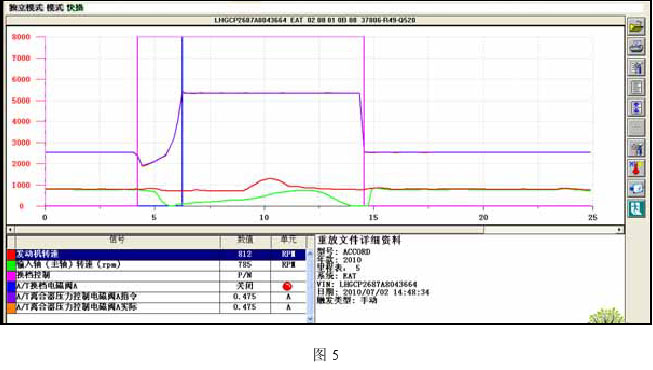Click the toolbar icon just above the thermometer
Viewport: 653px width, 370px height.
[636, 148]
